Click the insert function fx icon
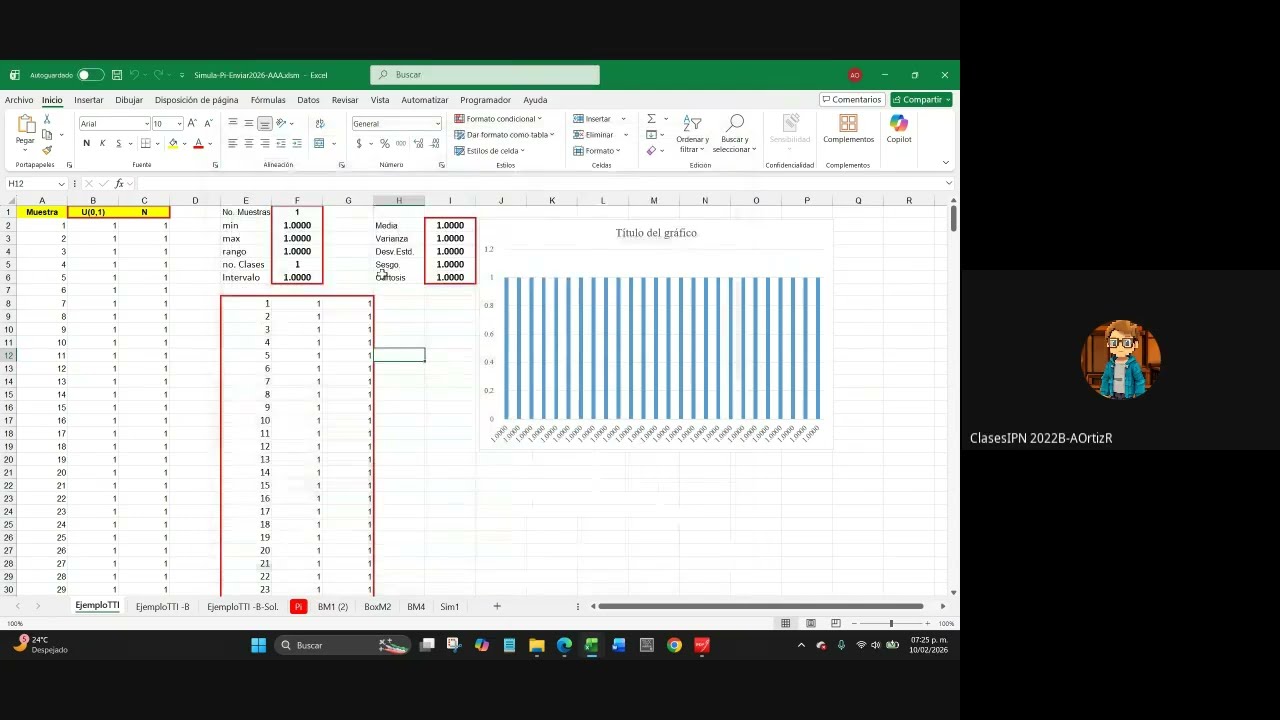Viewport: 1280px width, 720px height. coord(119,184)
